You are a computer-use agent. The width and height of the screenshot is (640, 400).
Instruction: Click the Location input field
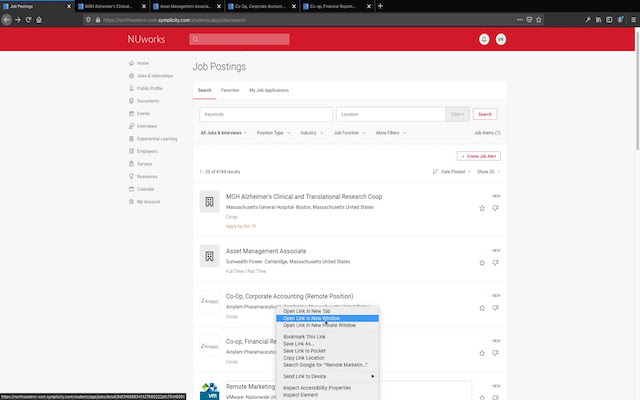pos(391,114)
